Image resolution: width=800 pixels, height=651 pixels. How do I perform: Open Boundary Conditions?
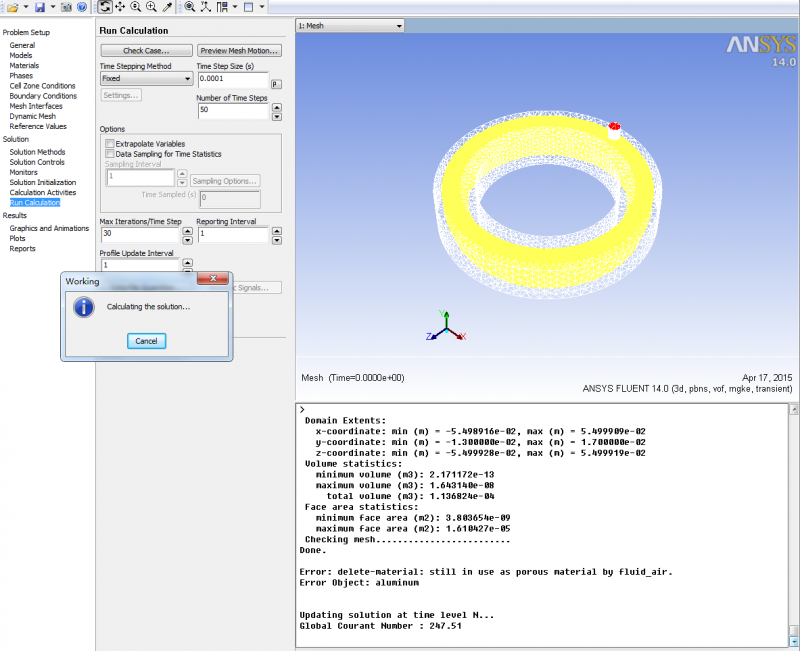43,96
